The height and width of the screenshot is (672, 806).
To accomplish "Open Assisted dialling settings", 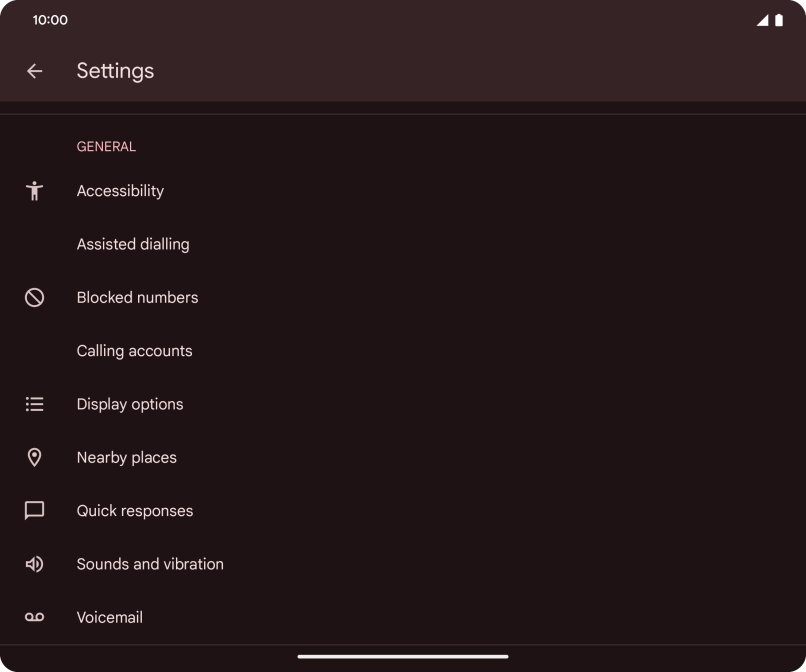I will point(133,244).
